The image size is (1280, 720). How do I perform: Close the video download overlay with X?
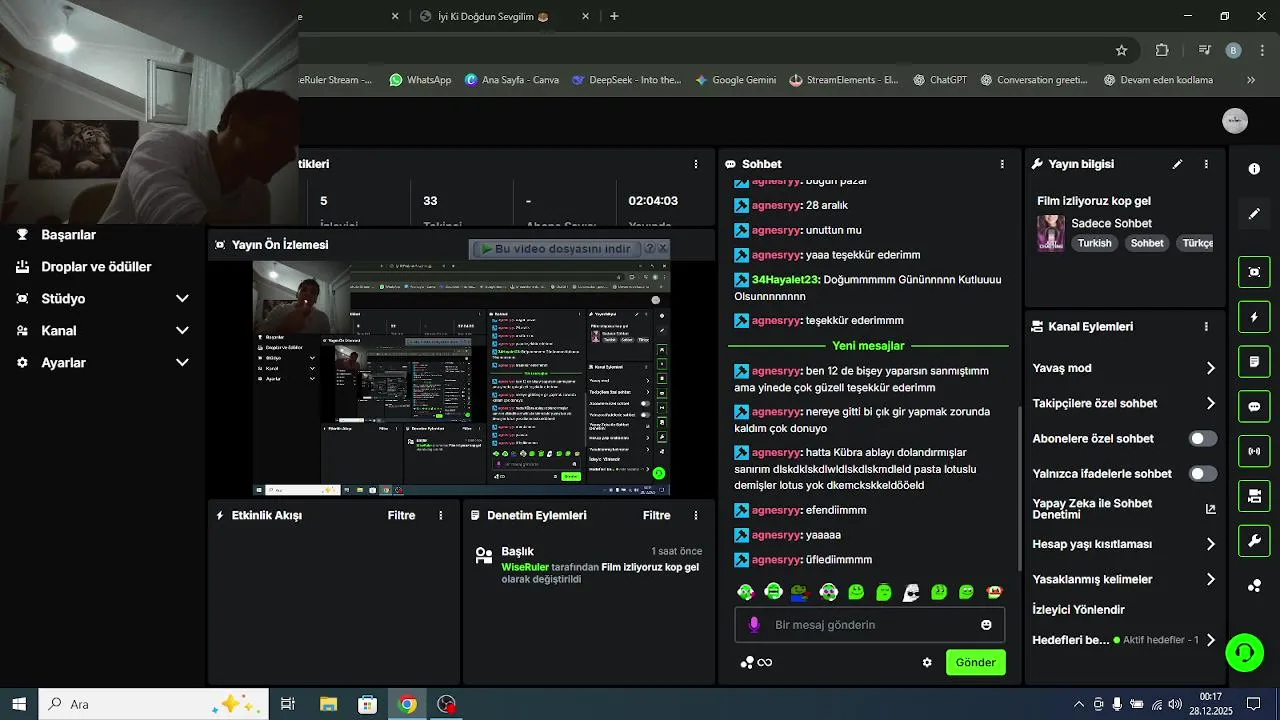662,248
